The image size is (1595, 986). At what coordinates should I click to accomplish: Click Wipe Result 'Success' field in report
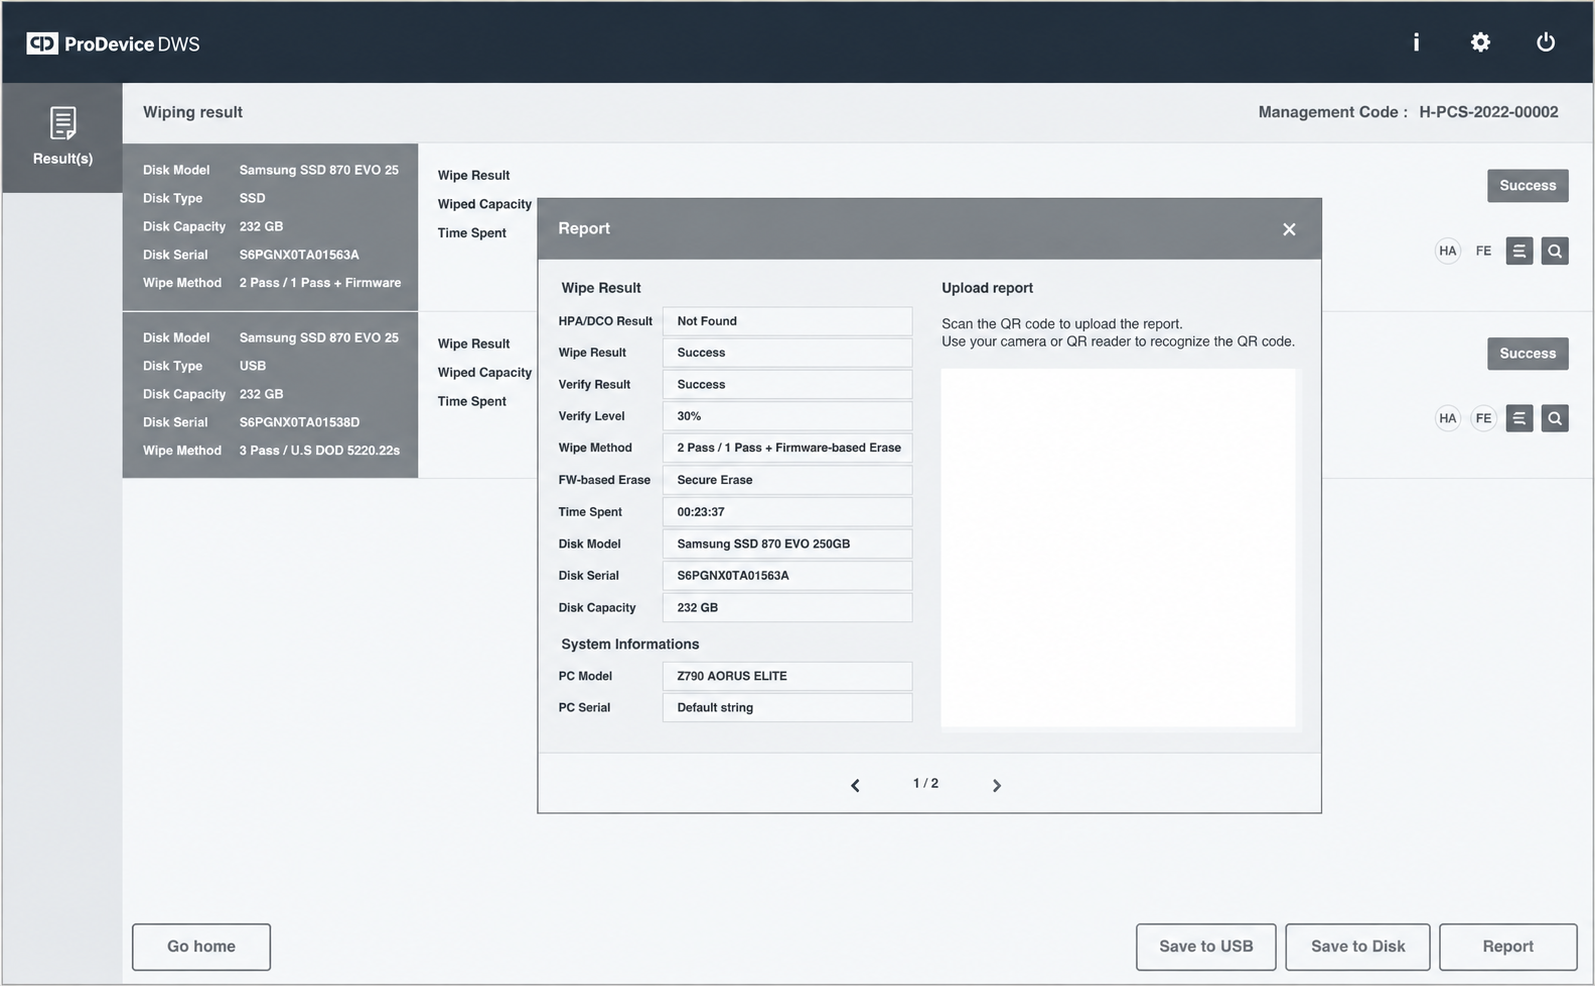787,353
